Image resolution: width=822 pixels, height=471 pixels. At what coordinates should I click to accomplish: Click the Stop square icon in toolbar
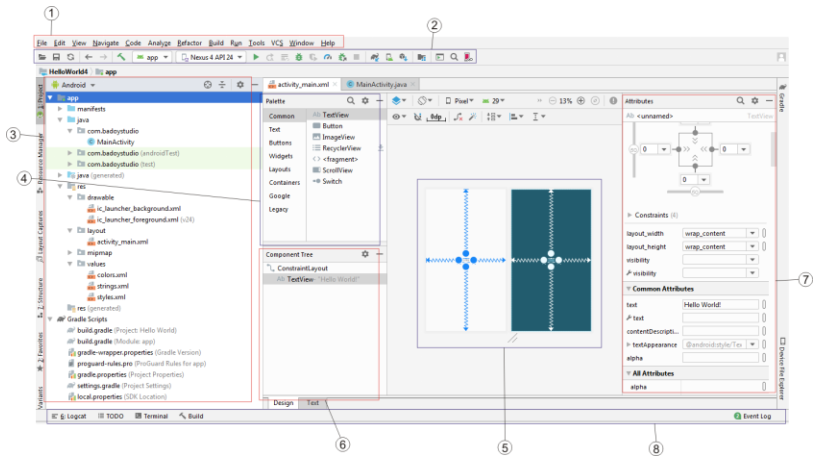click(x=356, y=57)
